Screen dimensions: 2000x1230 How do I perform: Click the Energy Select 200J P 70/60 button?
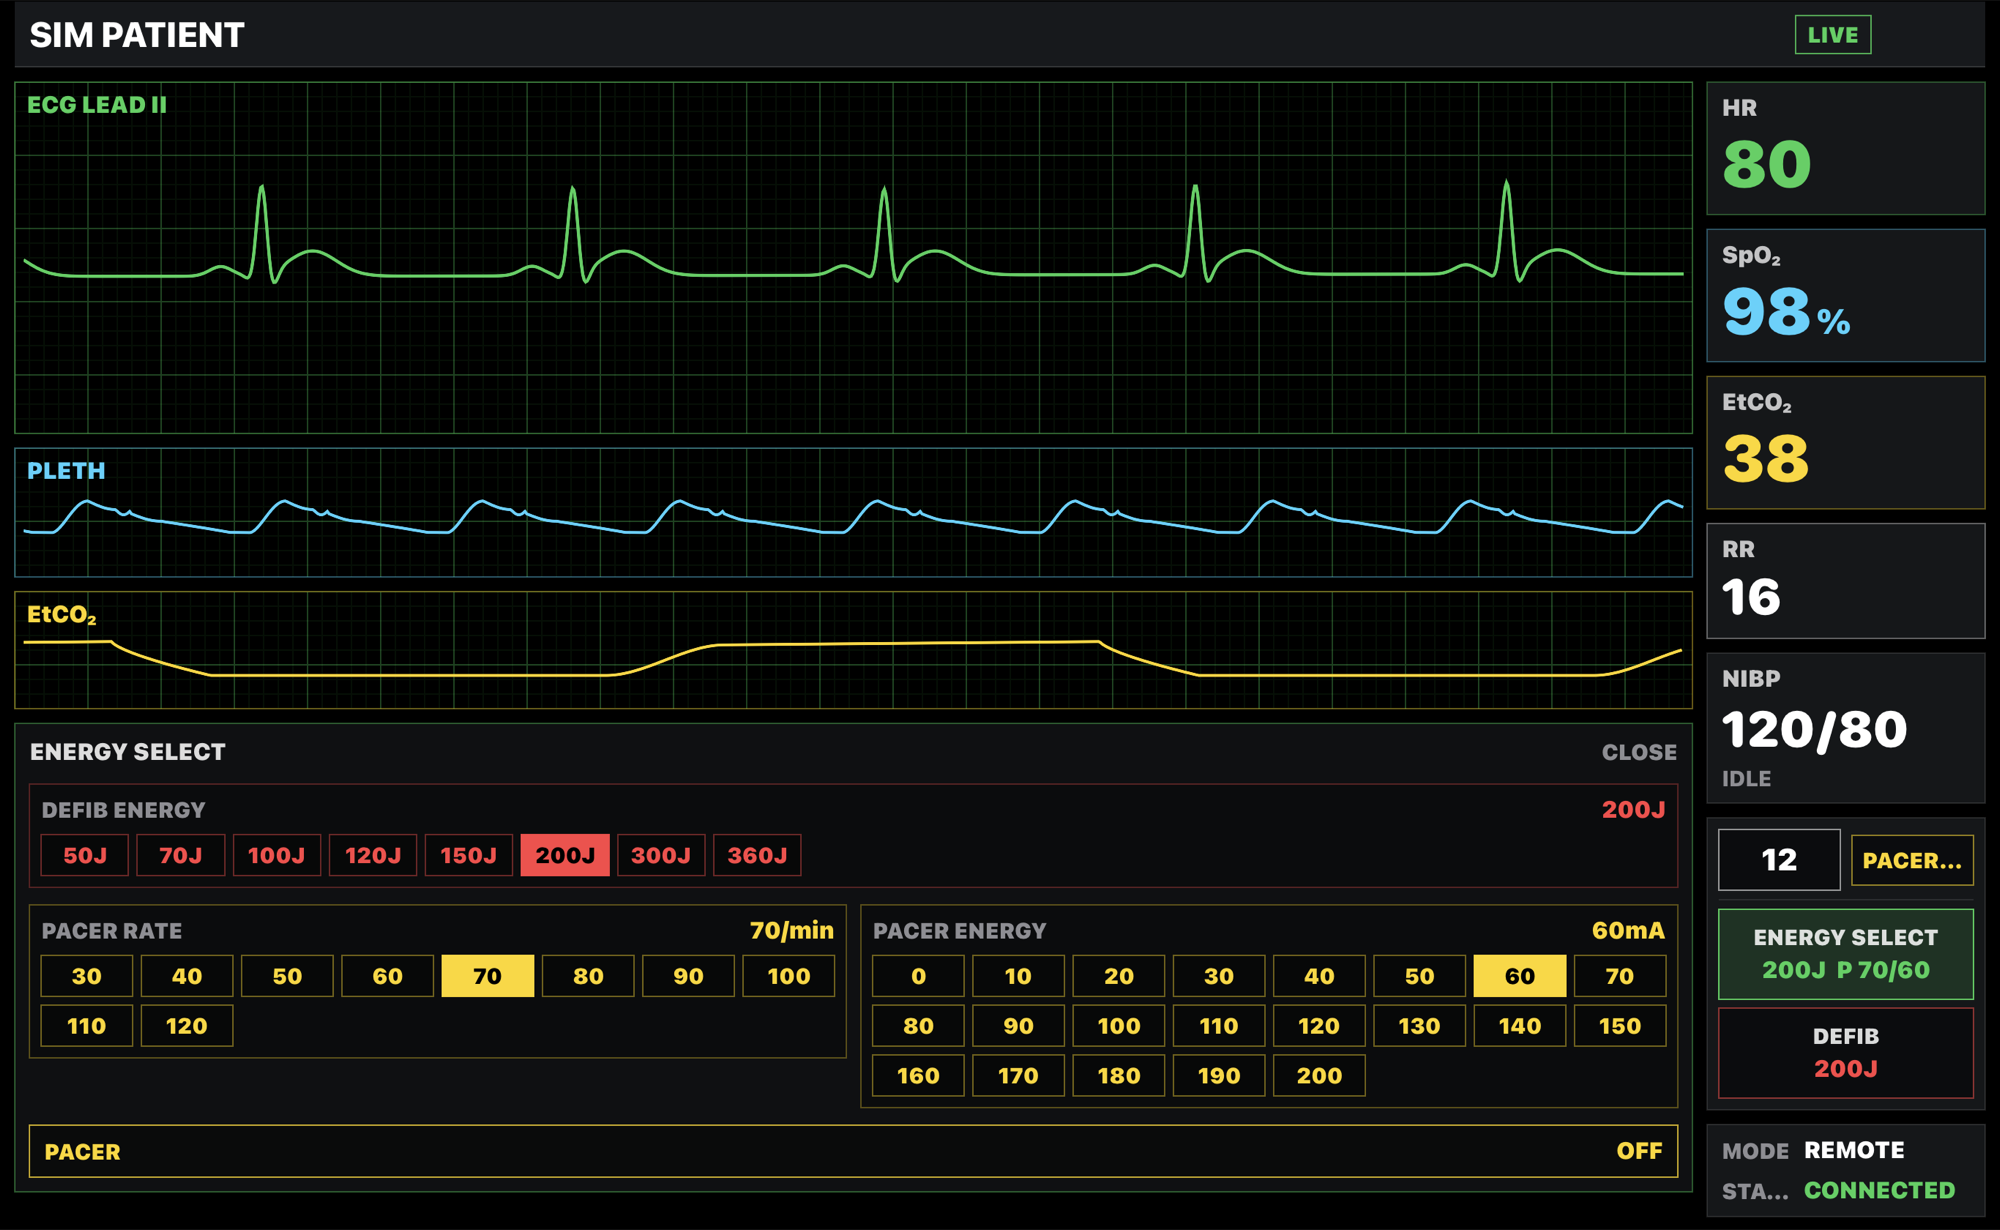(x=1845, y=954)
